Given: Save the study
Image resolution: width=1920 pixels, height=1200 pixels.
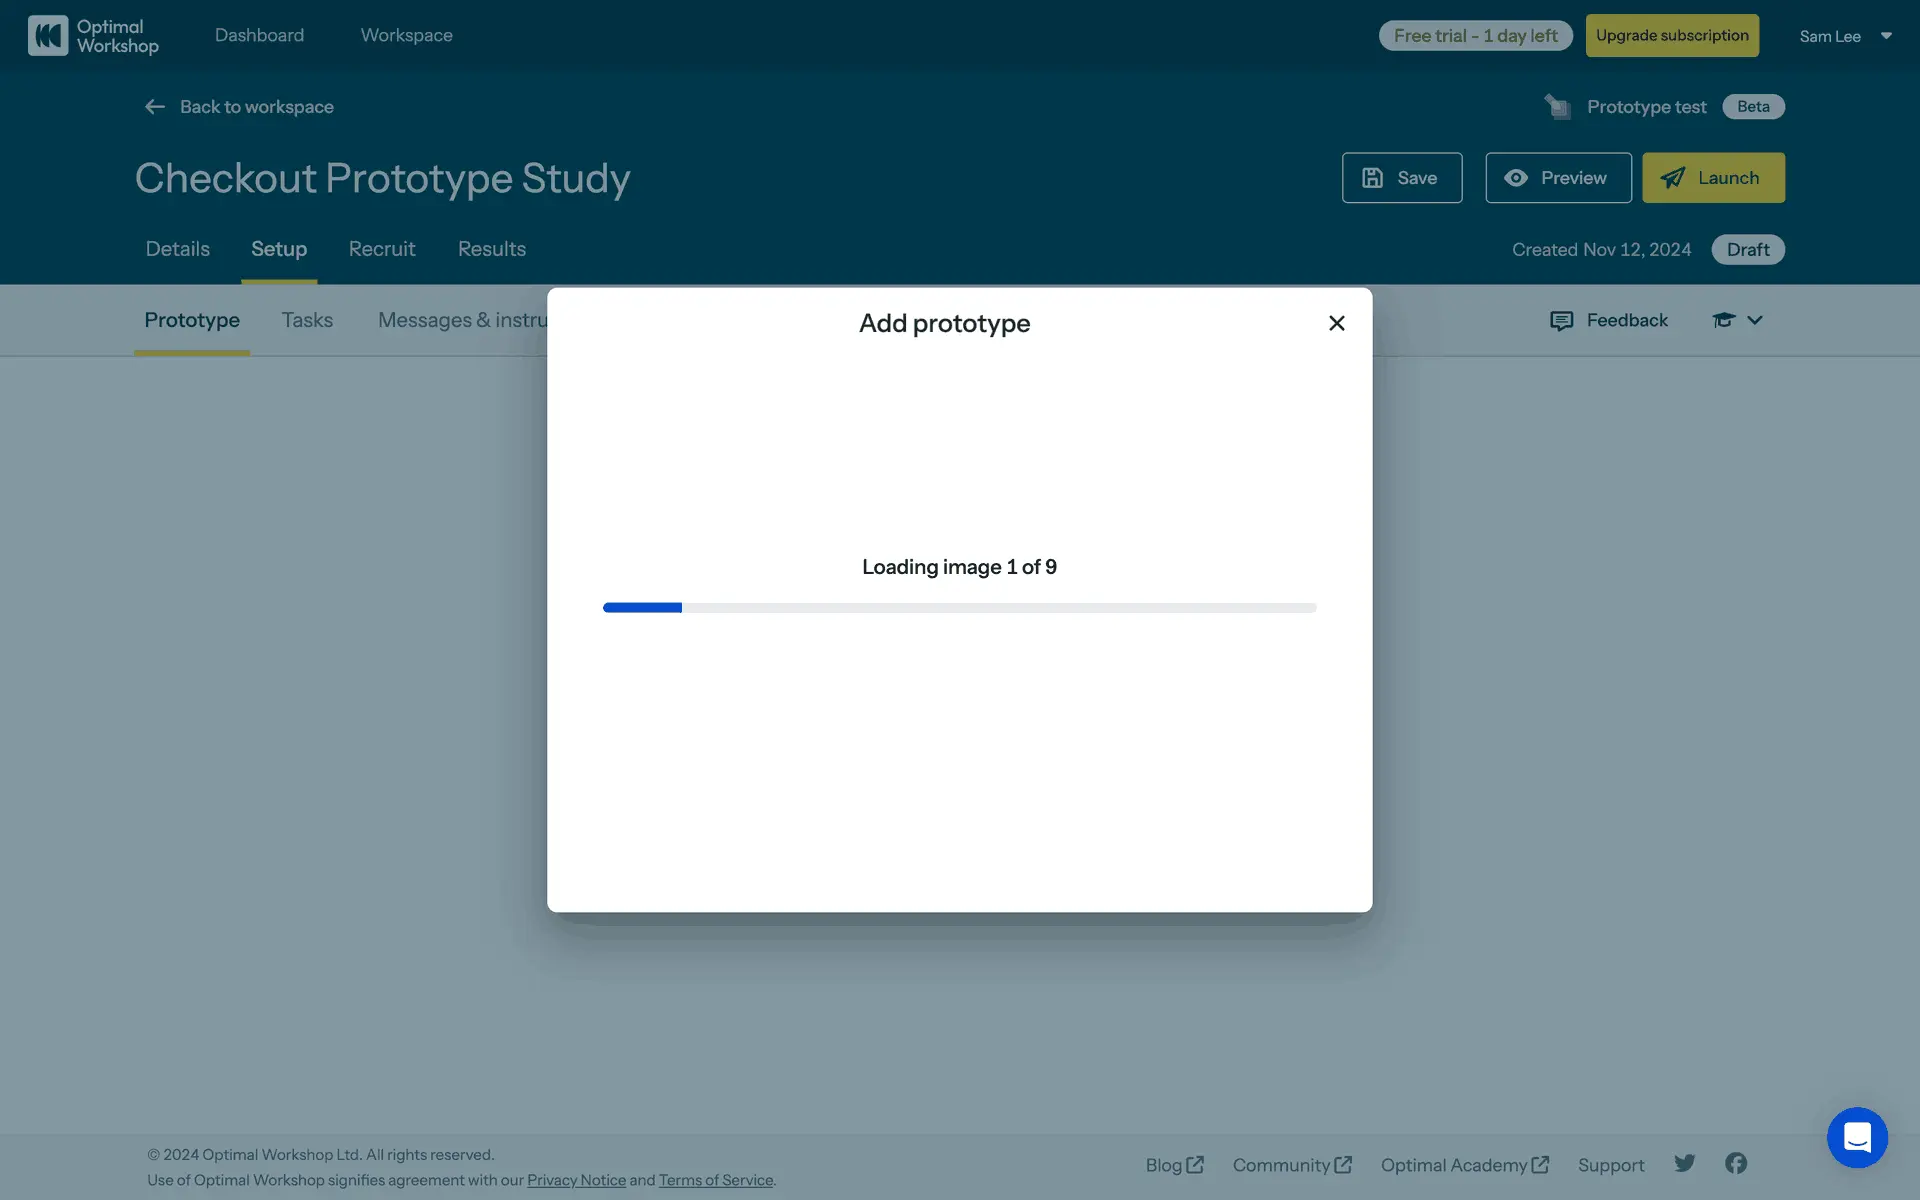Looking at the screenshot, I should (1401, 178).
